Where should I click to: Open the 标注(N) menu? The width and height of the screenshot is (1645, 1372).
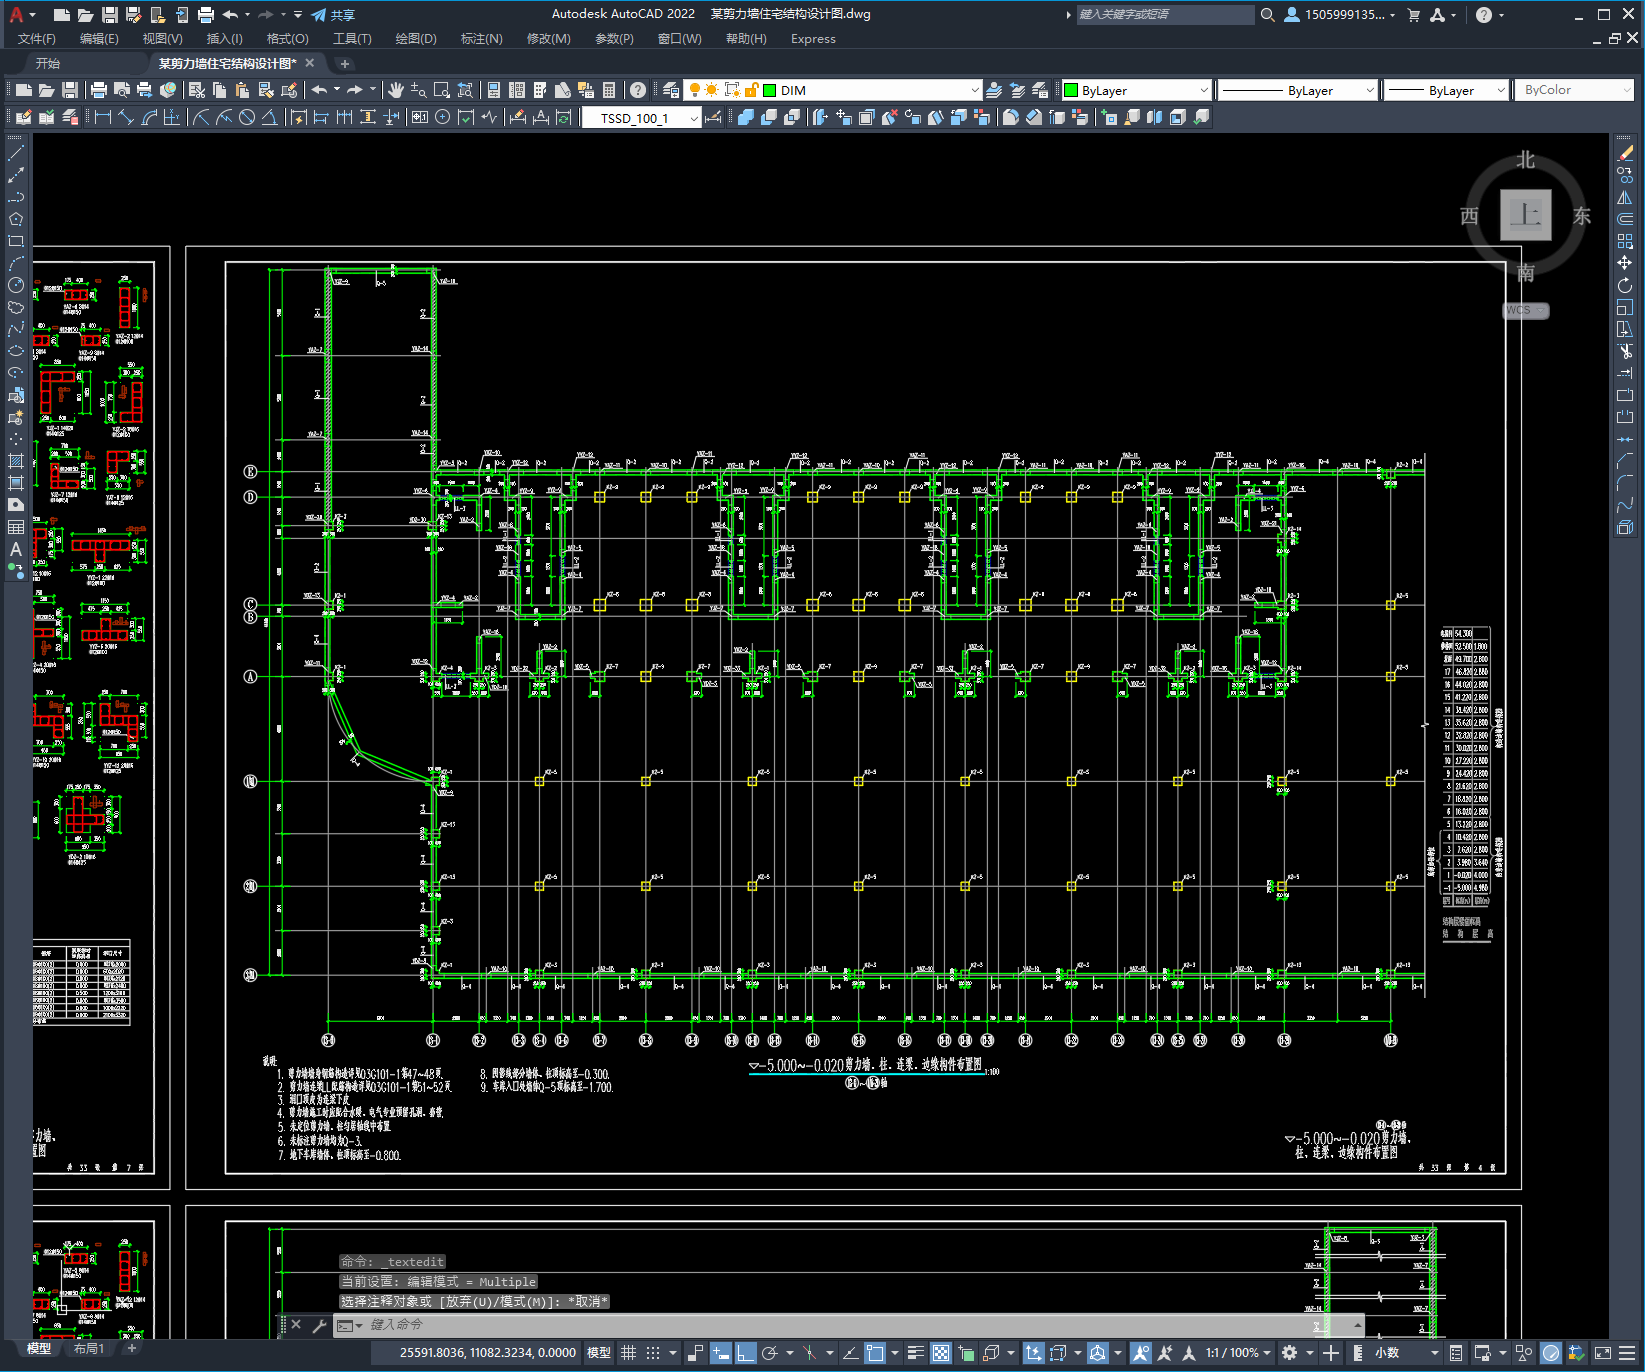[x=481, y=39]
